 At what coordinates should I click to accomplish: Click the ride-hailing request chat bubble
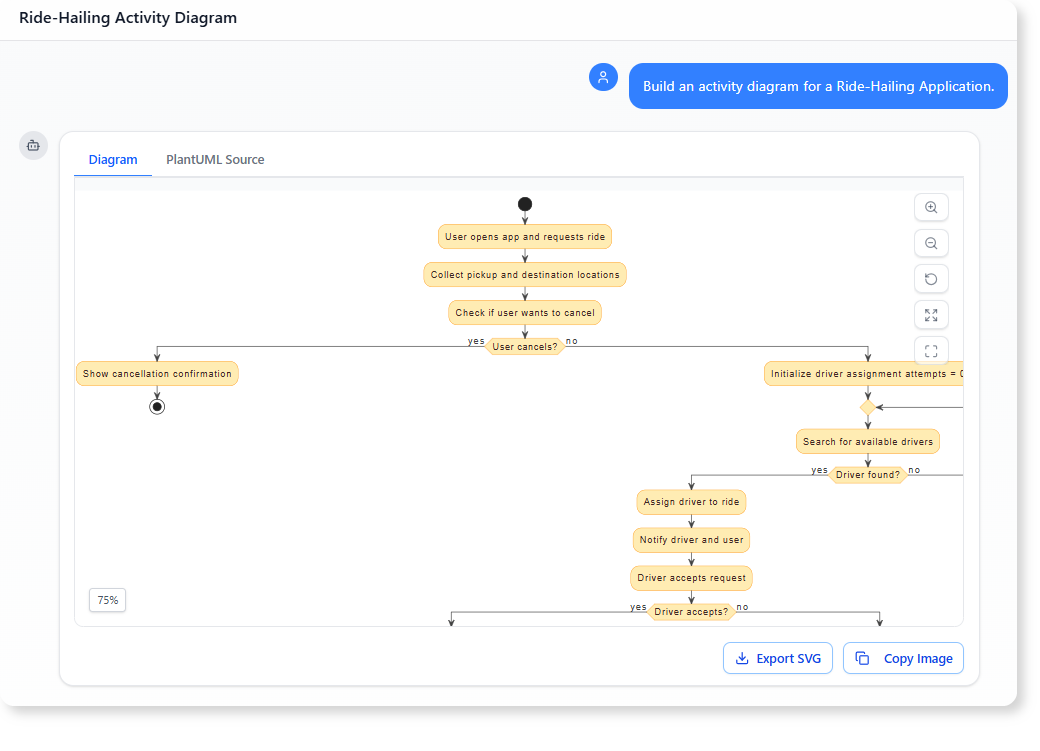click(818, 86)
